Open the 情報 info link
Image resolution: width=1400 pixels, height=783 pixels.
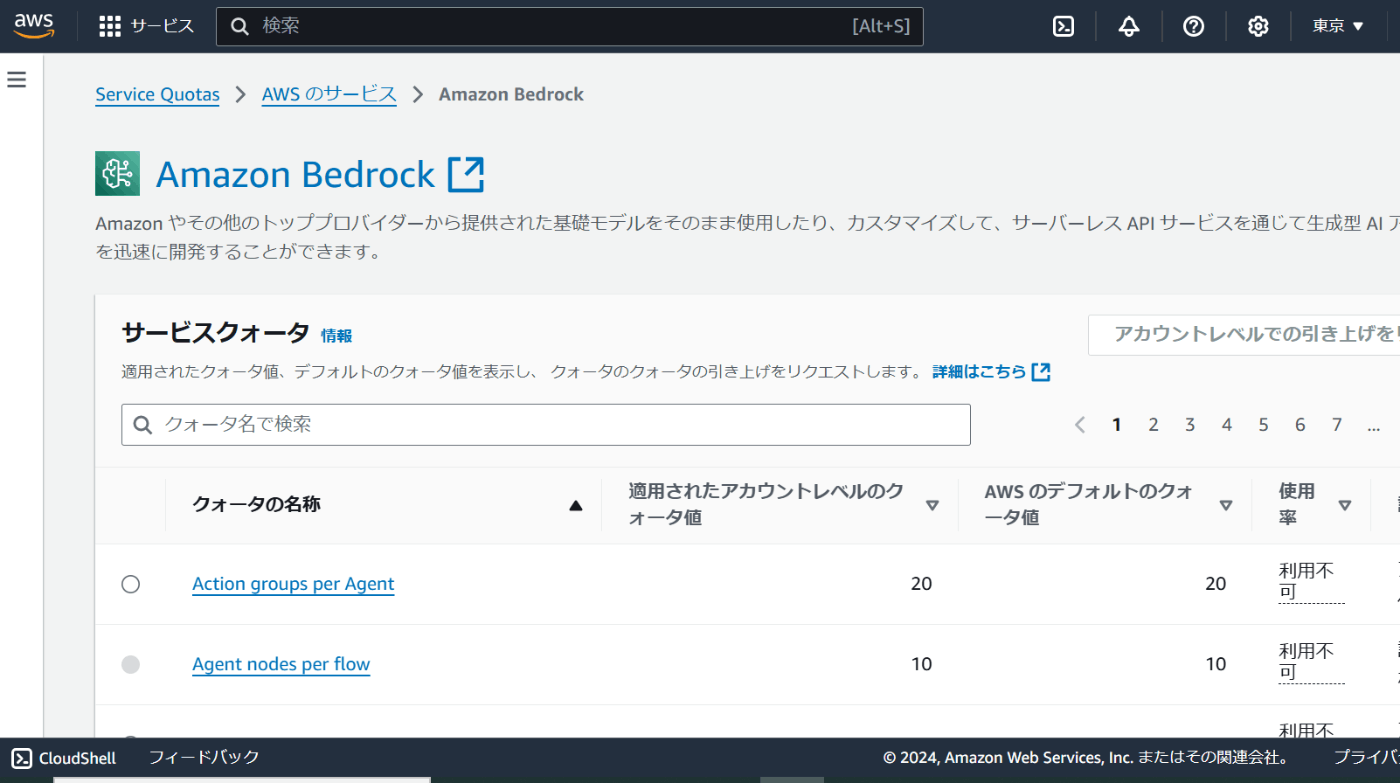tap(336, 336)
